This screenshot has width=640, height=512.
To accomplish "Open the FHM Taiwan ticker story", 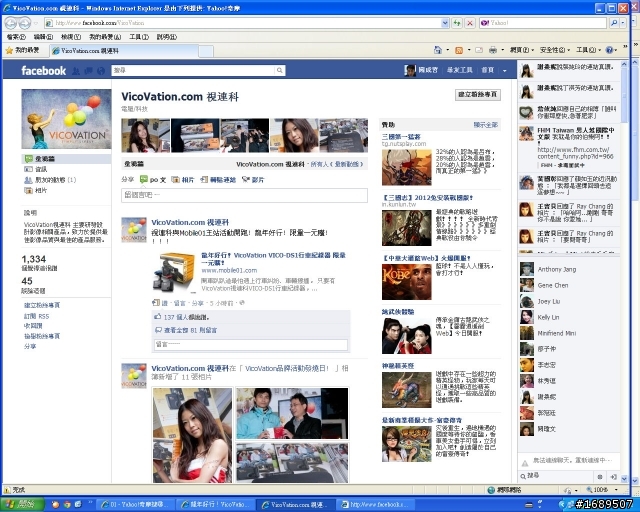I will (x=569, y=148).
